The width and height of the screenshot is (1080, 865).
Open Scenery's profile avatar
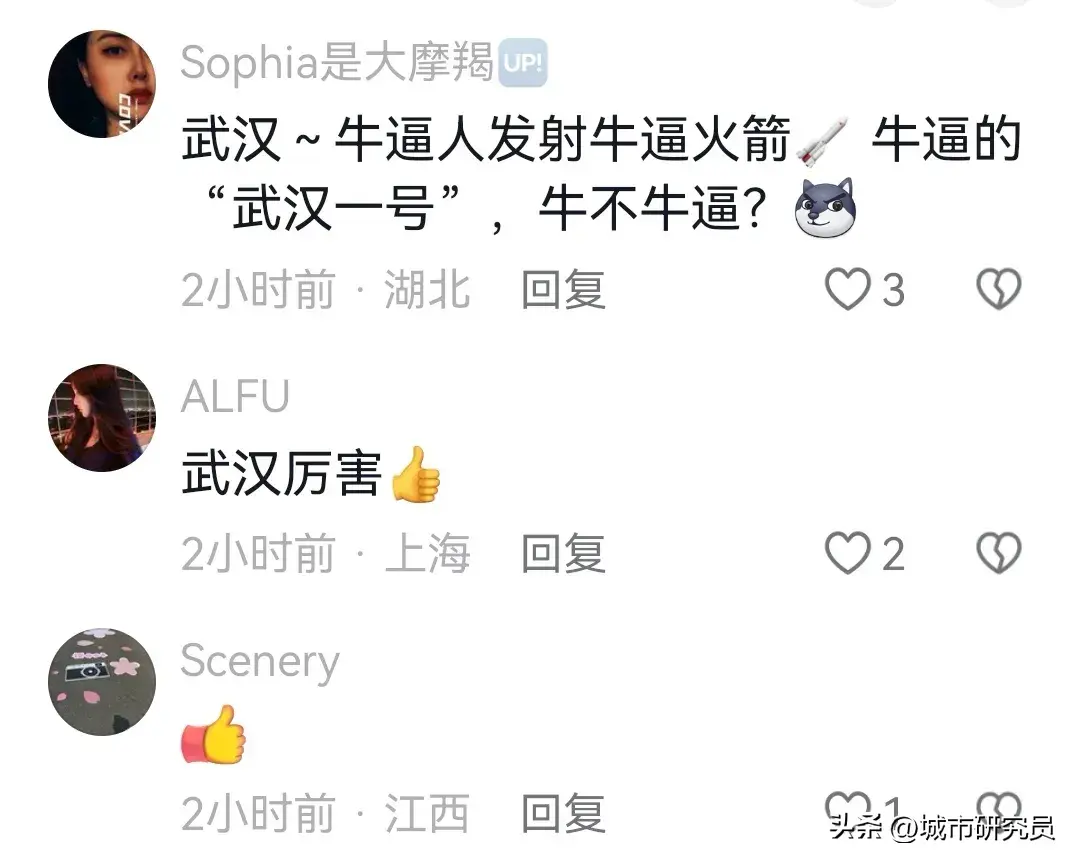pos(102,682)
